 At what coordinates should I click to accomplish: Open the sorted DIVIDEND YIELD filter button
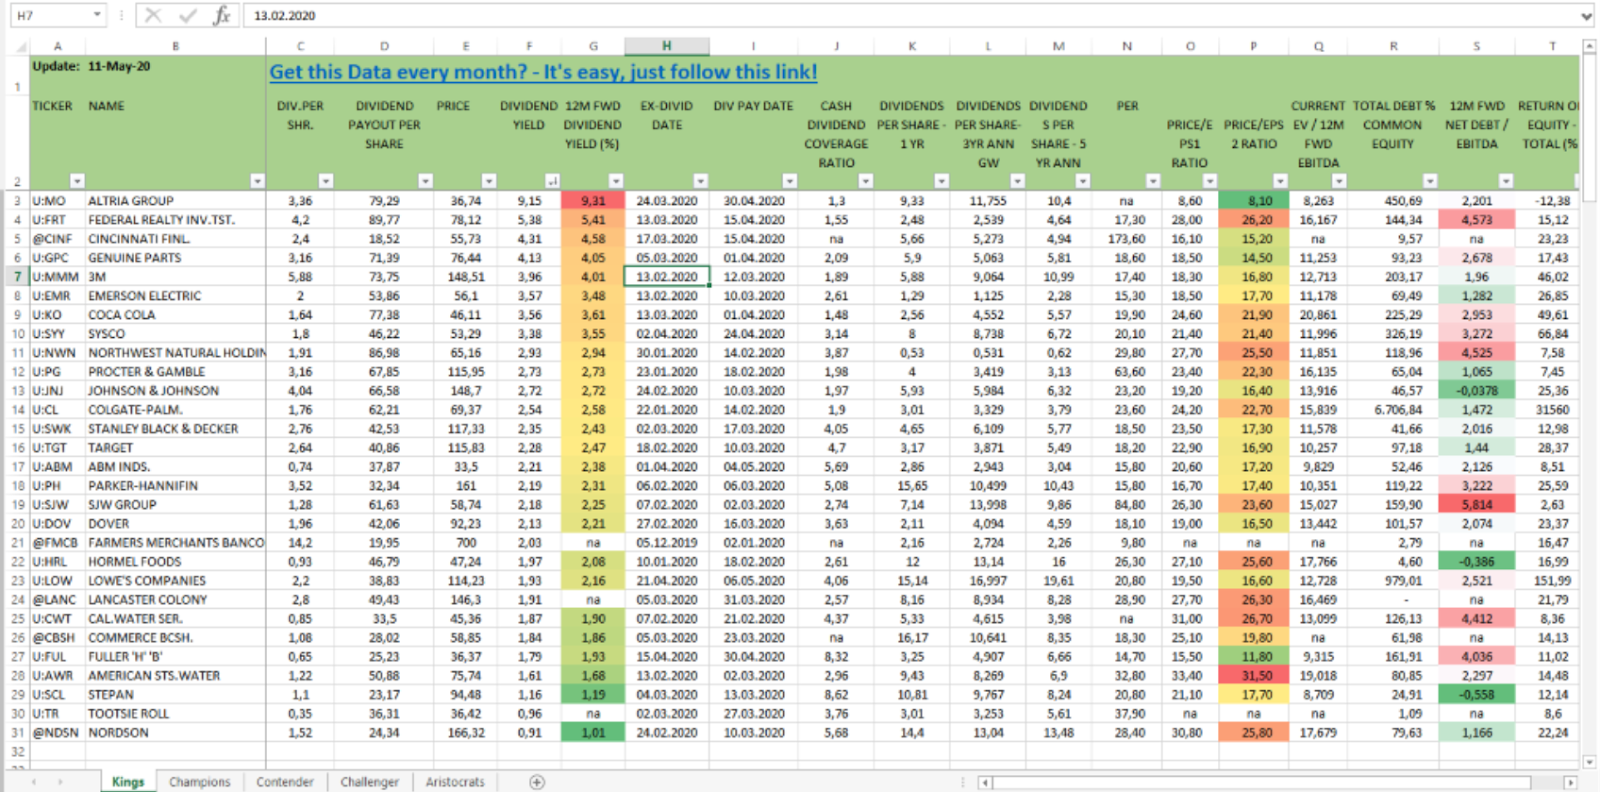[x=552, y=181]
